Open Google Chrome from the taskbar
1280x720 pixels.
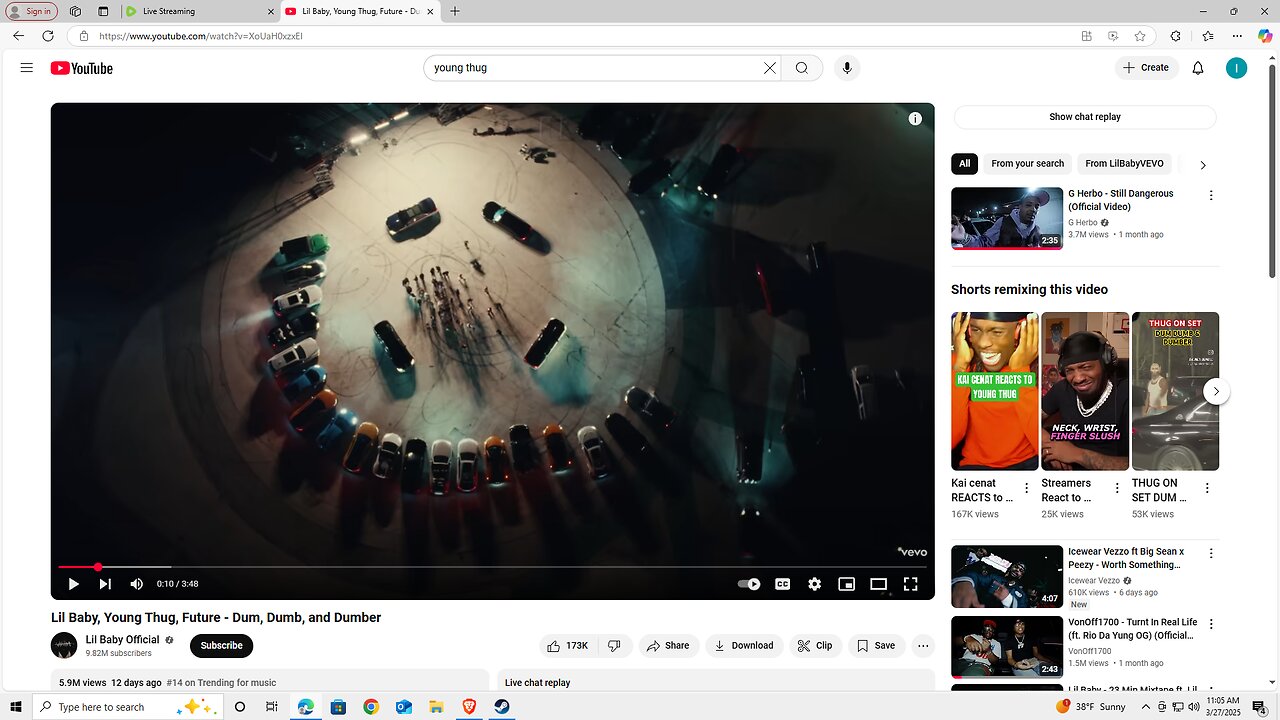tap(371, 707)
